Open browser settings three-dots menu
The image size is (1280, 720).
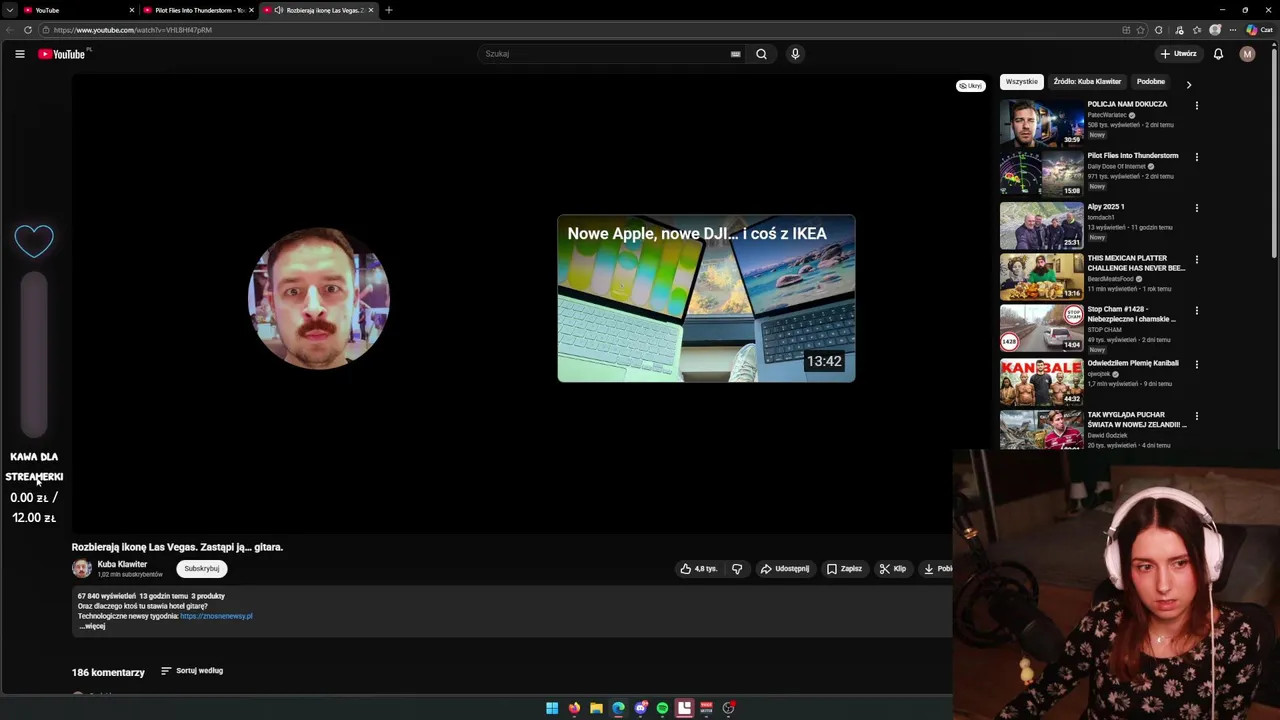[x=1233, y=30]
